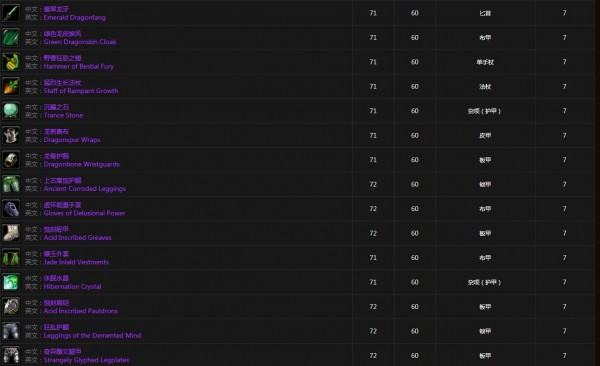The height and width of the screenshot is (366, 600).
Task: Open the Hibernation Crystal link
Action: [x=73, y=287]
